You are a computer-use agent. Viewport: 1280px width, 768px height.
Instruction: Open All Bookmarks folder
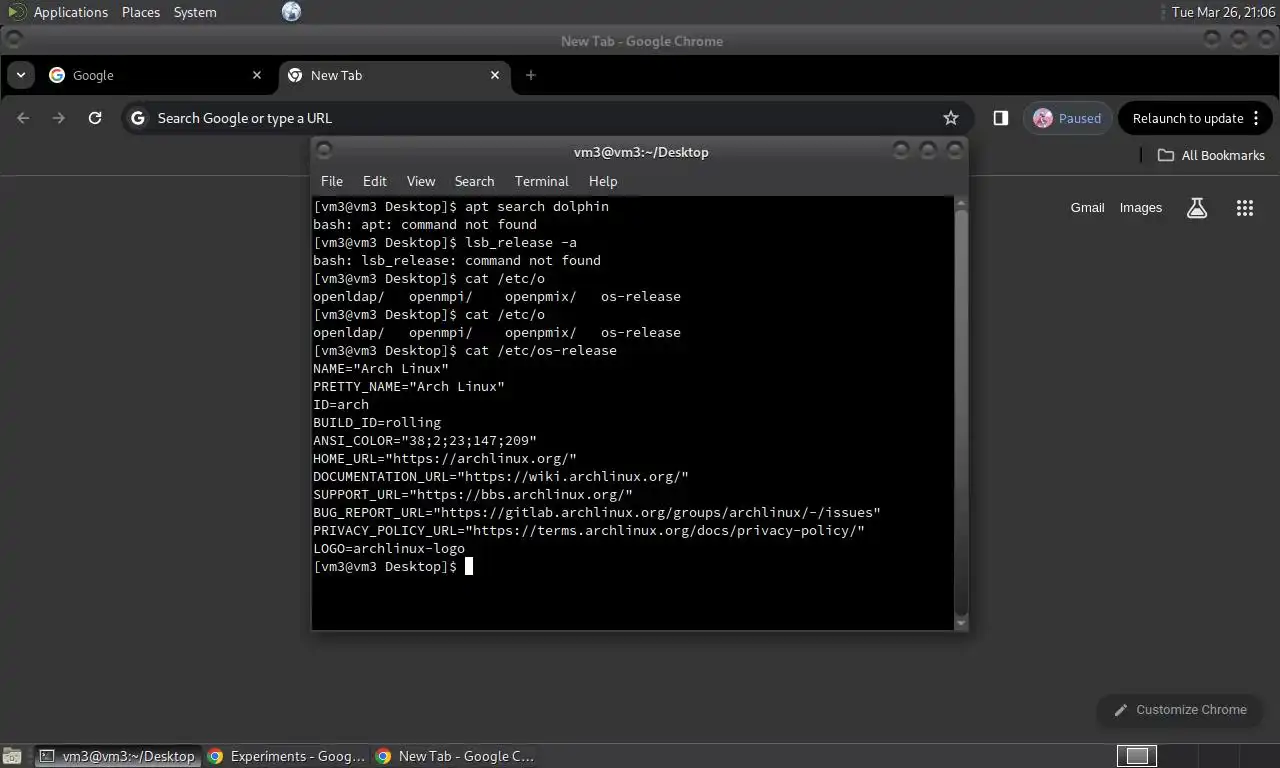point(1211,155)
